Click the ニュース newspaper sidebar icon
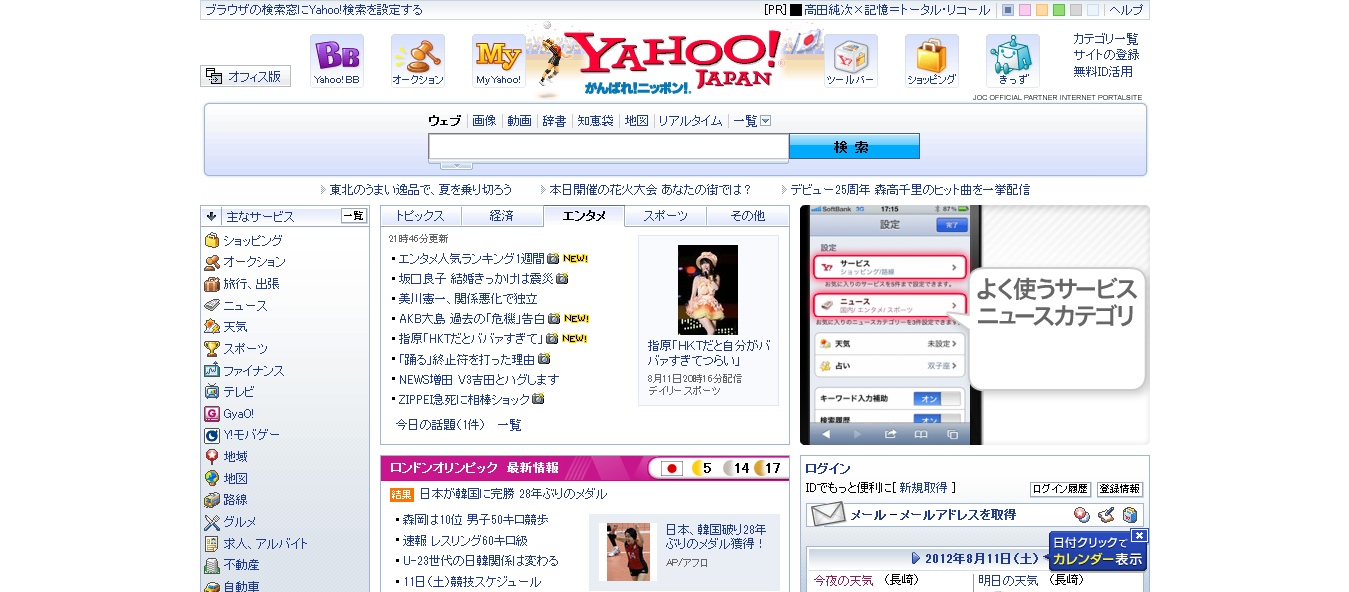The image size is (1349, 592). (212, 305)
